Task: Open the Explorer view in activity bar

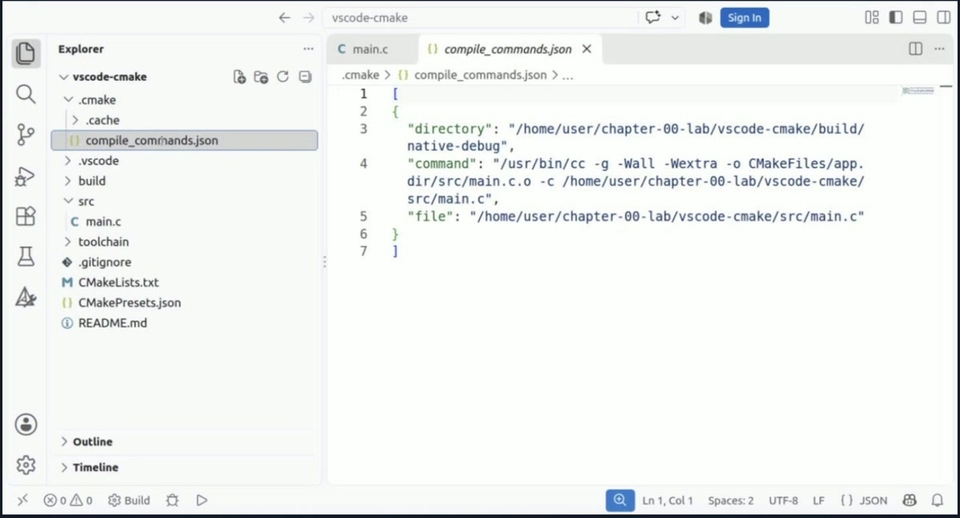Action: [26, 53]
